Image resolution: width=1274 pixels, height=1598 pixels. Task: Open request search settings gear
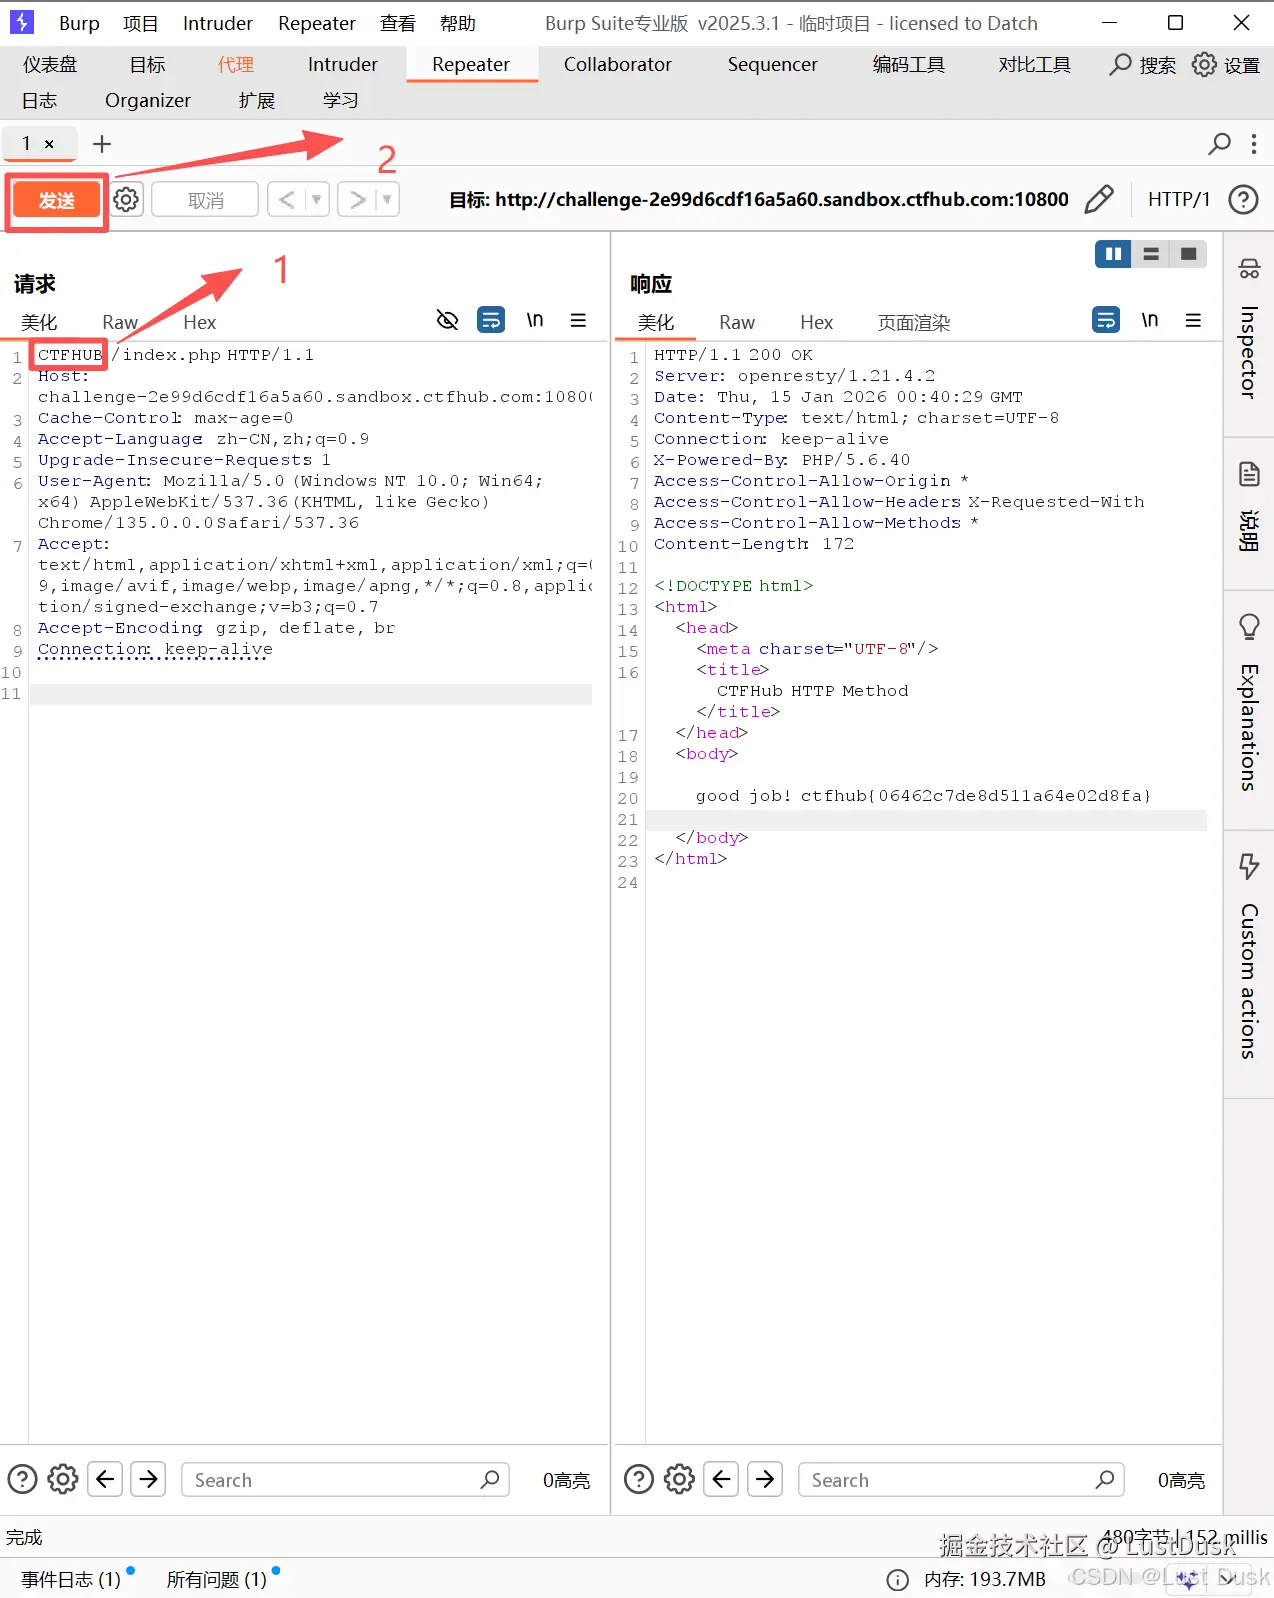click(63, 1479)
